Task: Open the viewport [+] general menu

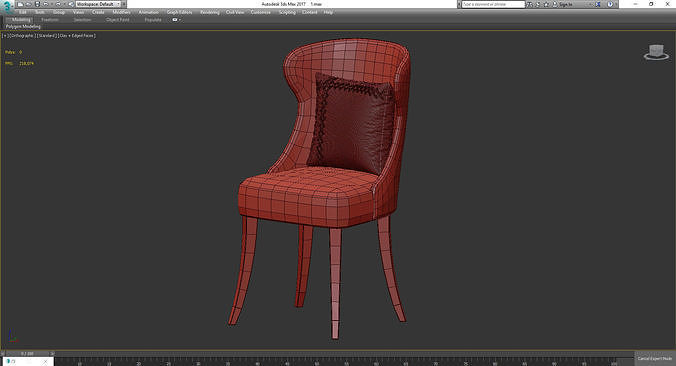Action: (x=5, y=36)
